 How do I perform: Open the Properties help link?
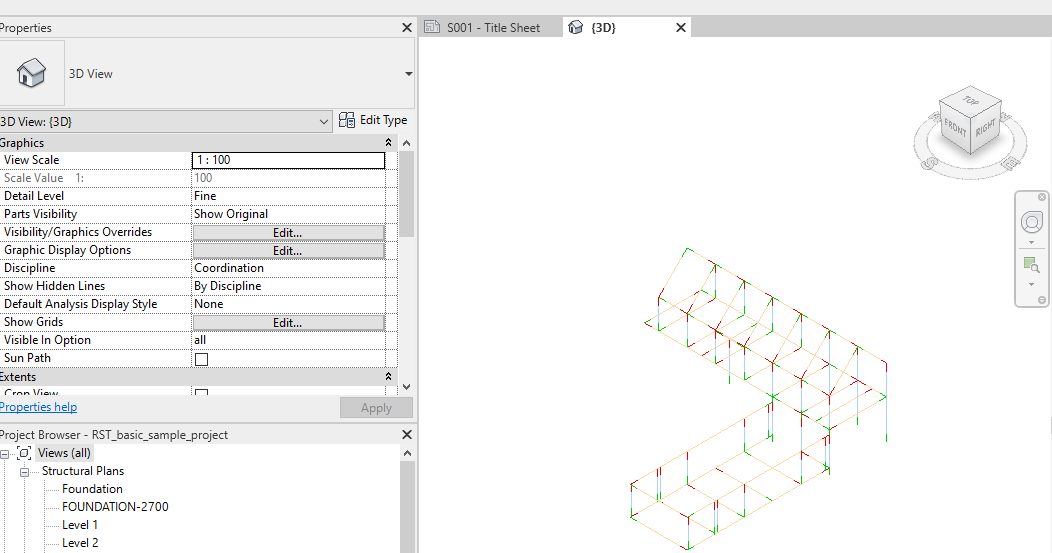click(x=38, y=407)
